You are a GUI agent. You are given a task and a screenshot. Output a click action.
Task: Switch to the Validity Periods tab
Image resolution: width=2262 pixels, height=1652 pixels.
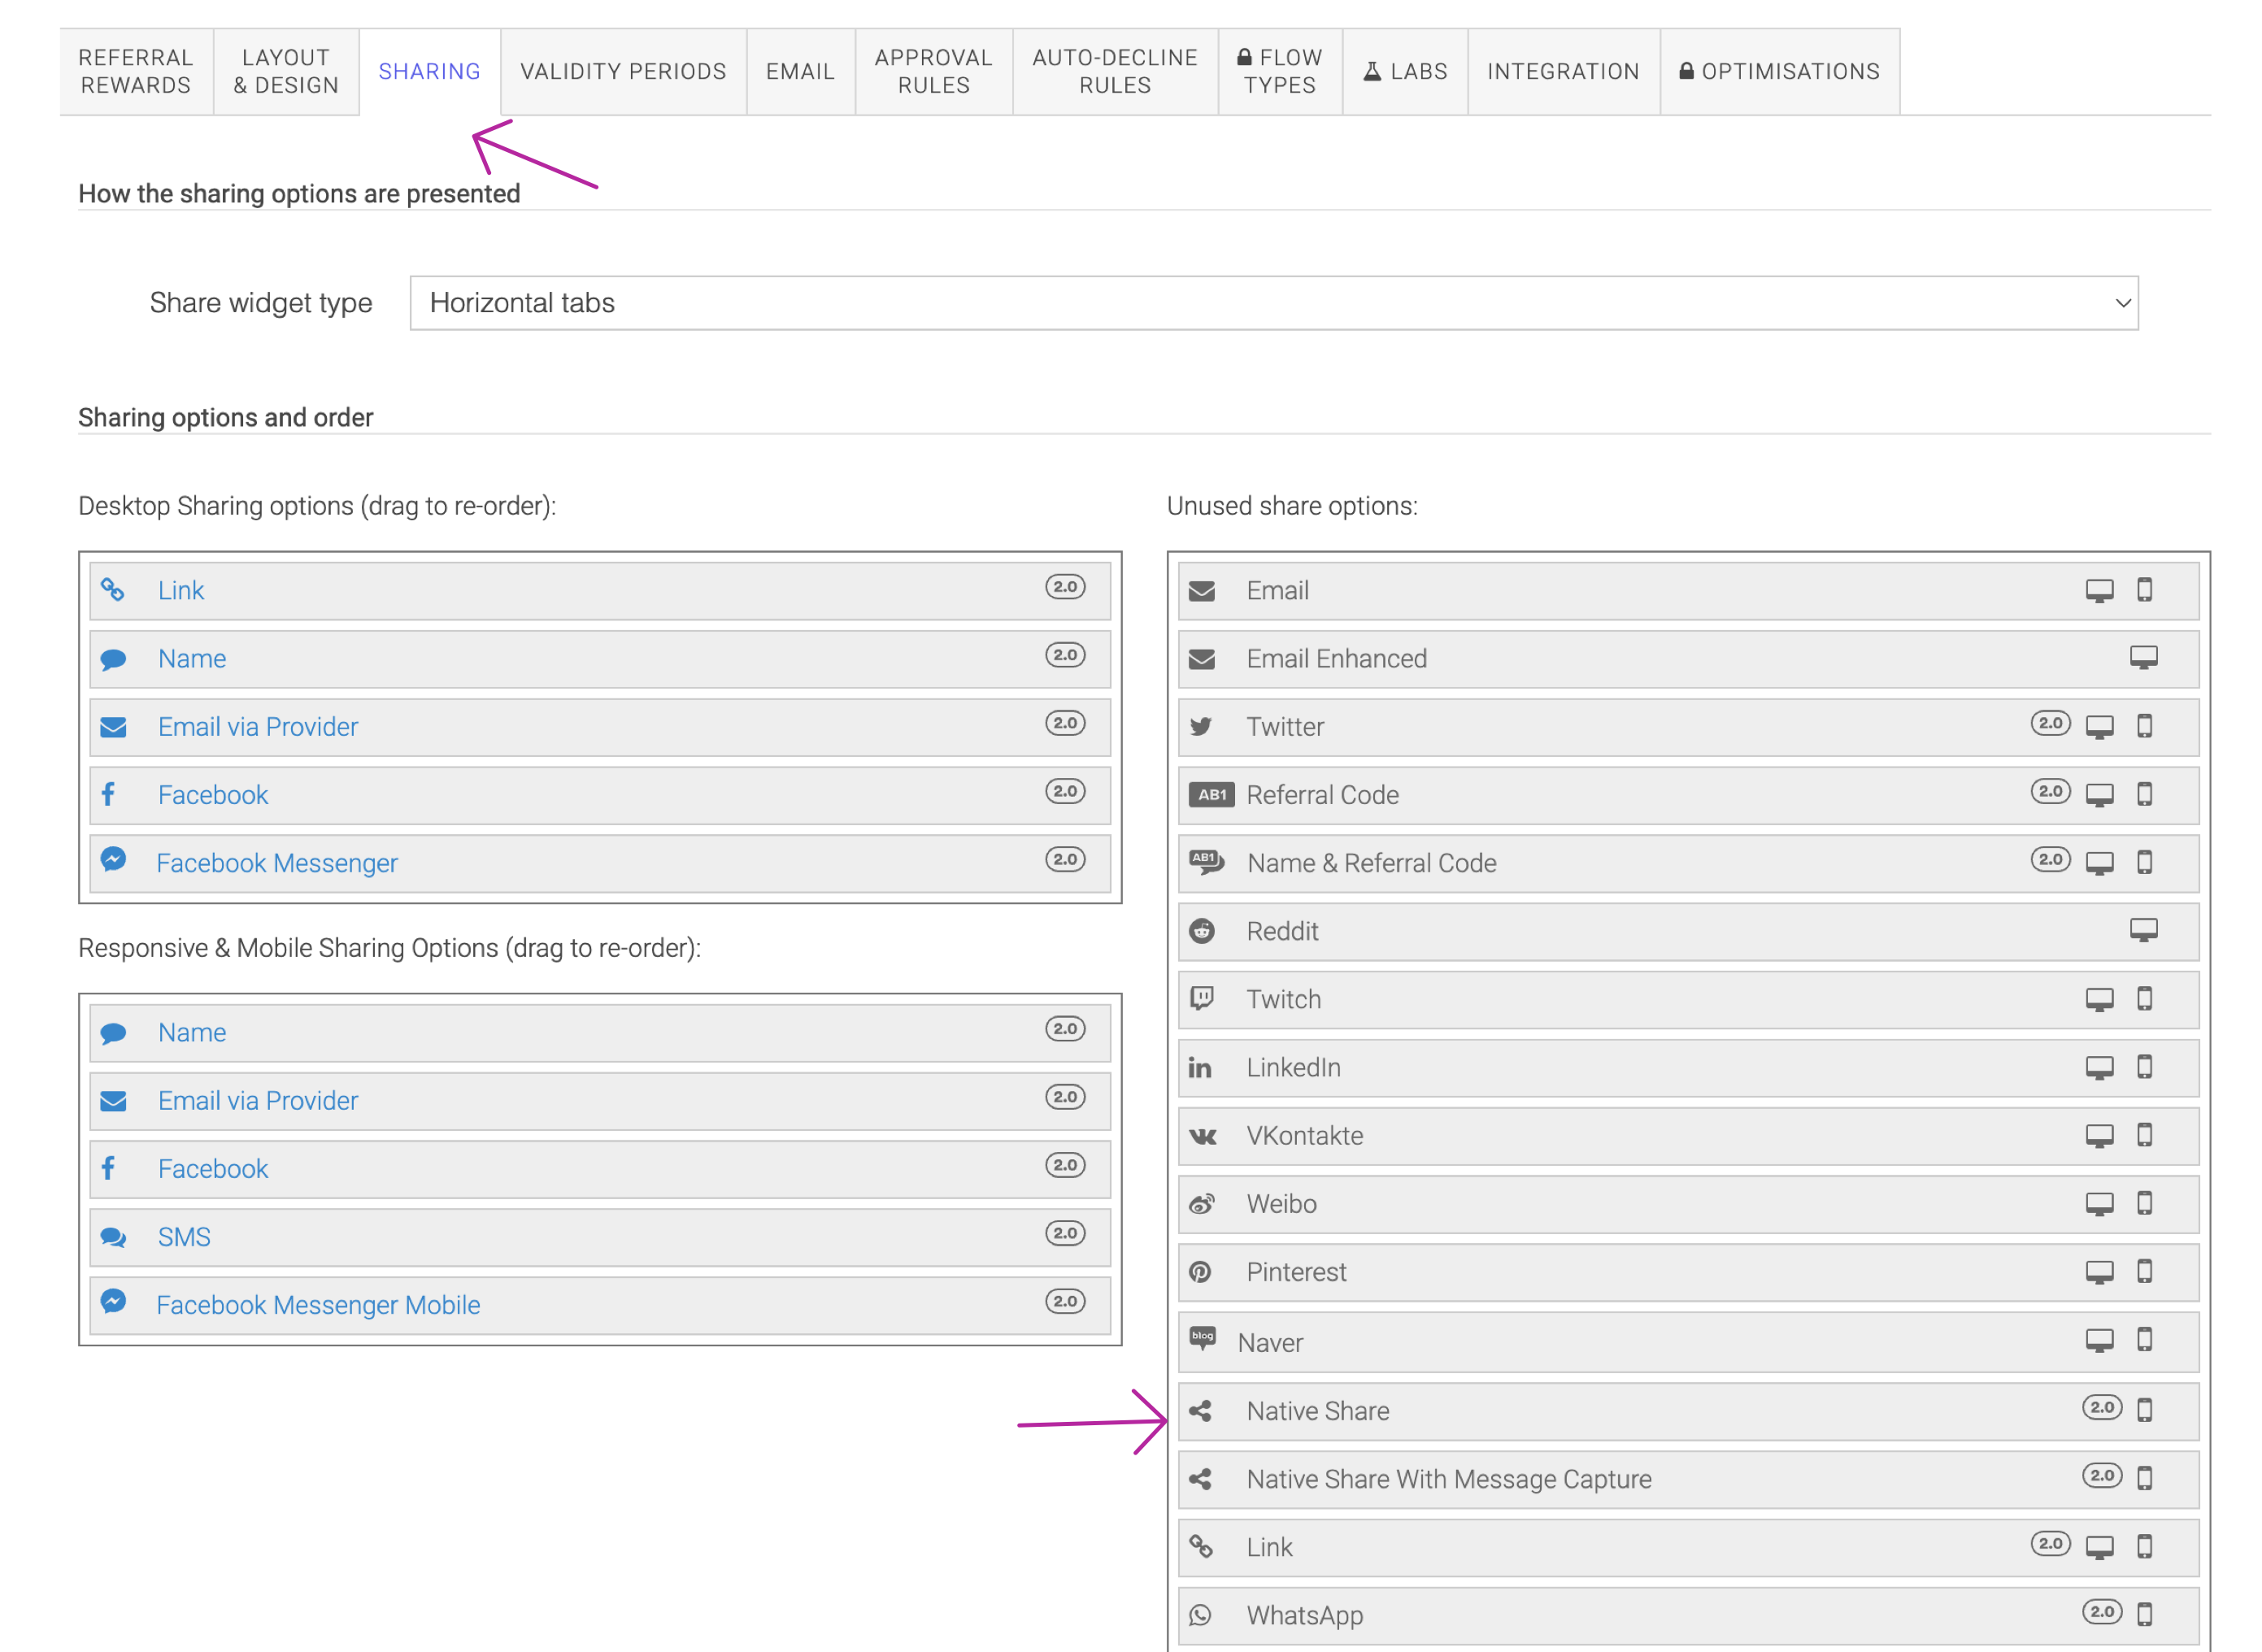tap(622, 71)
